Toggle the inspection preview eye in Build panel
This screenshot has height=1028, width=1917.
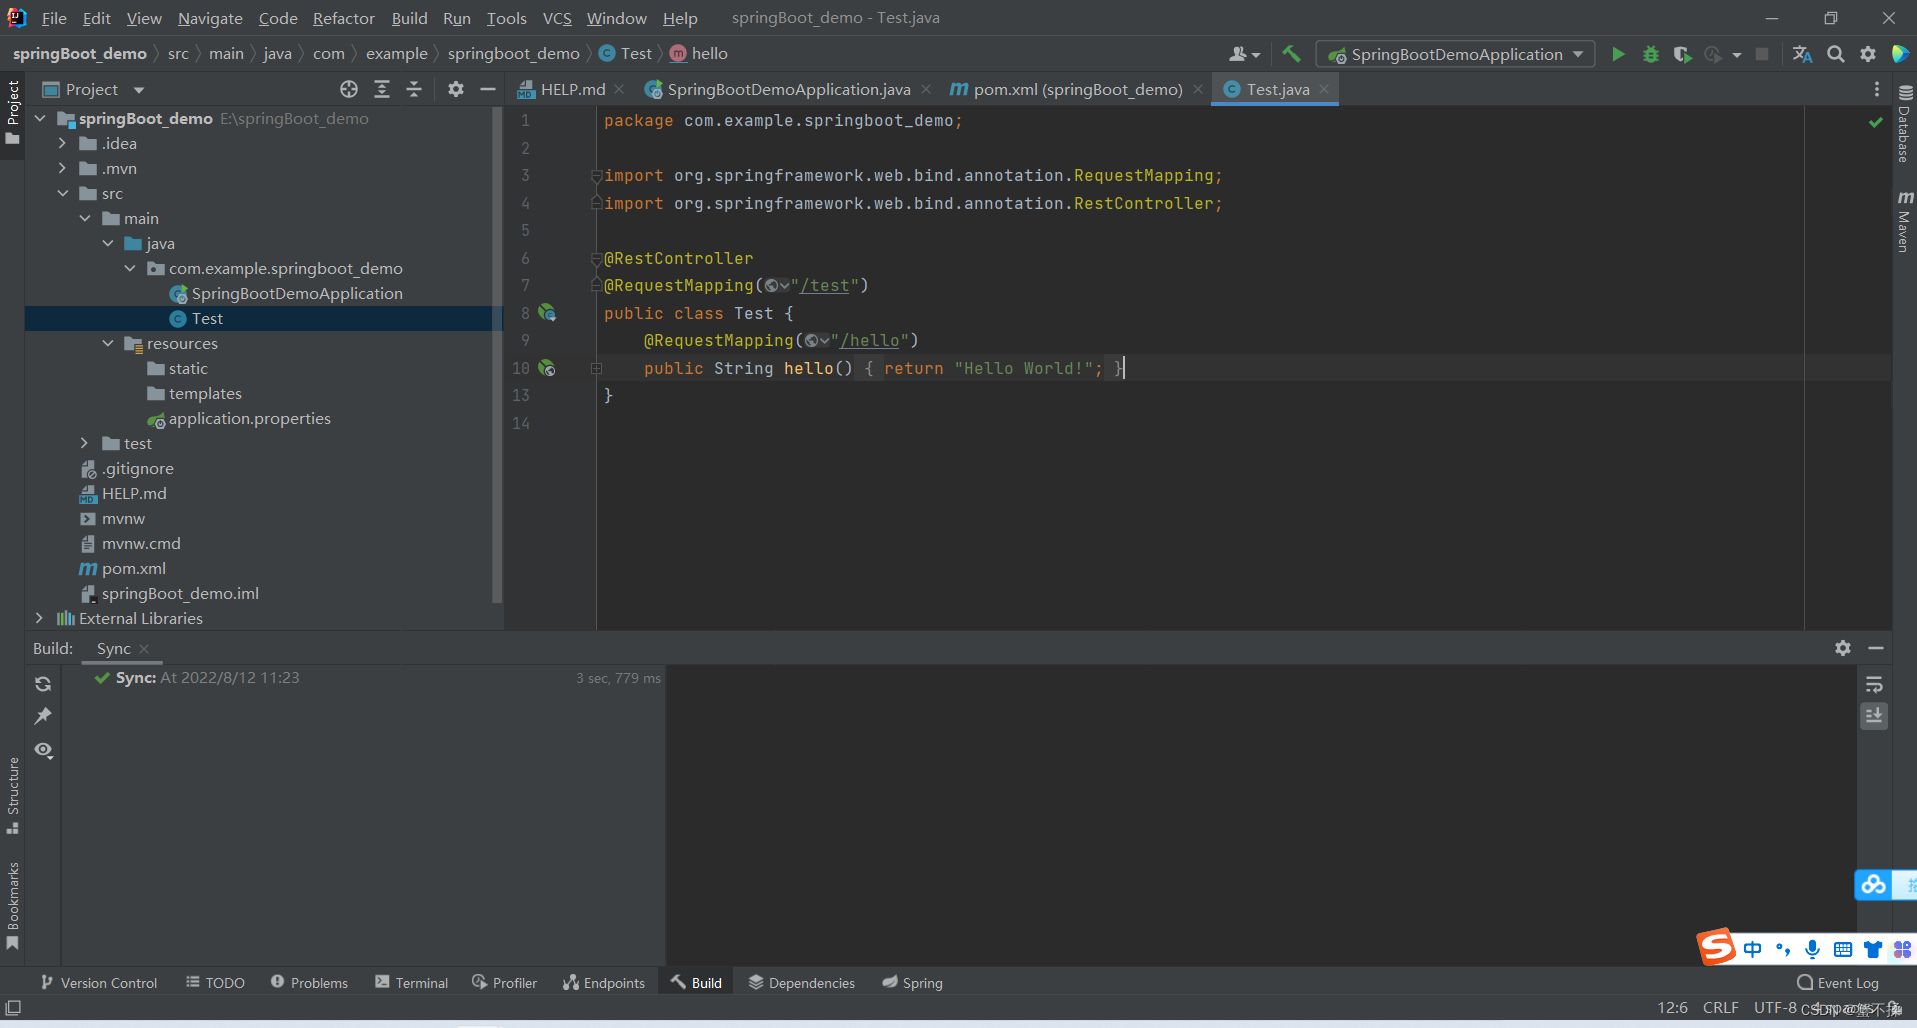(x=42, y=750)
